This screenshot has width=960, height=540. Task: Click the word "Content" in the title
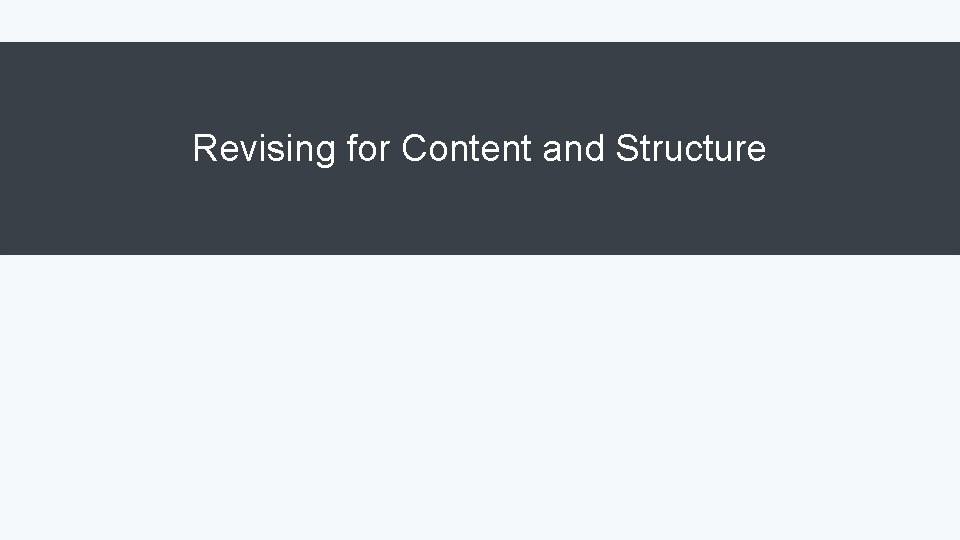tap(467, 149)
